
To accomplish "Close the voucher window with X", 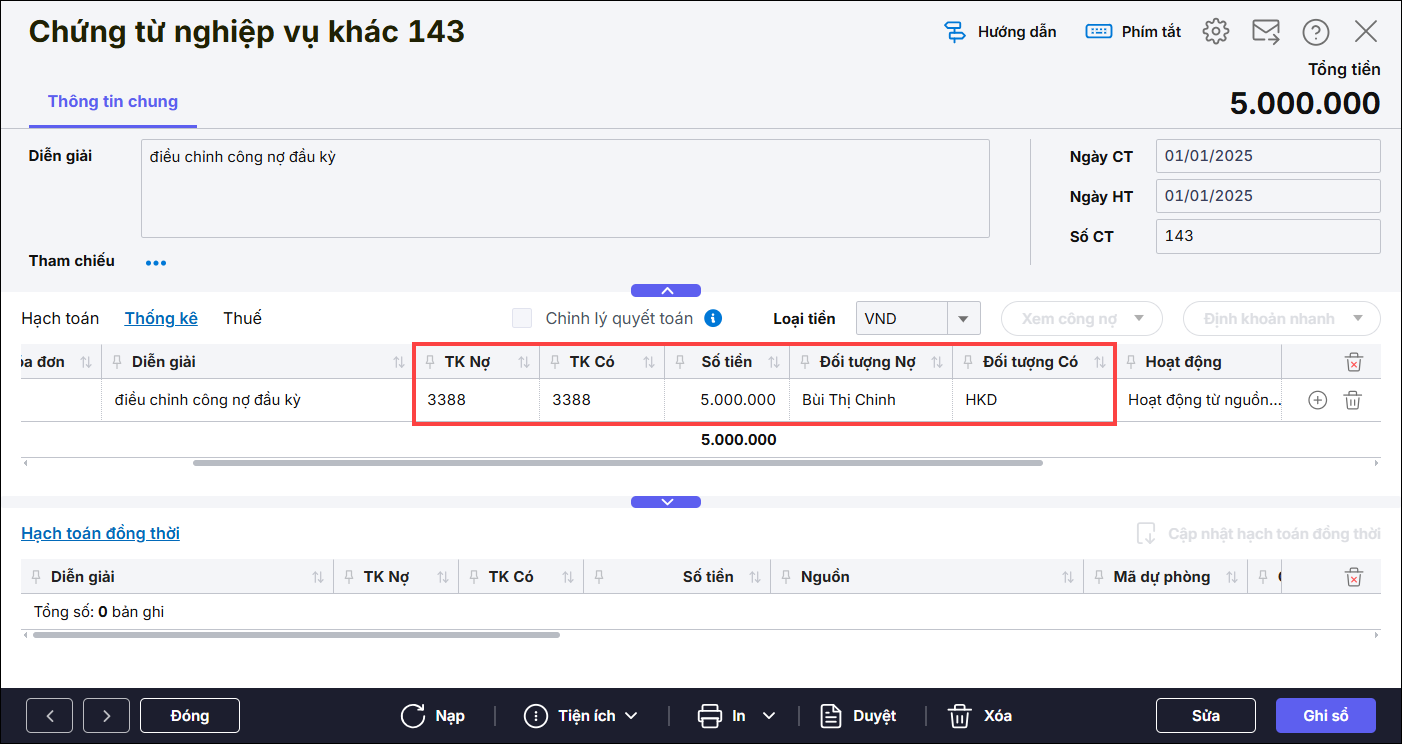I will [1366, 31].
